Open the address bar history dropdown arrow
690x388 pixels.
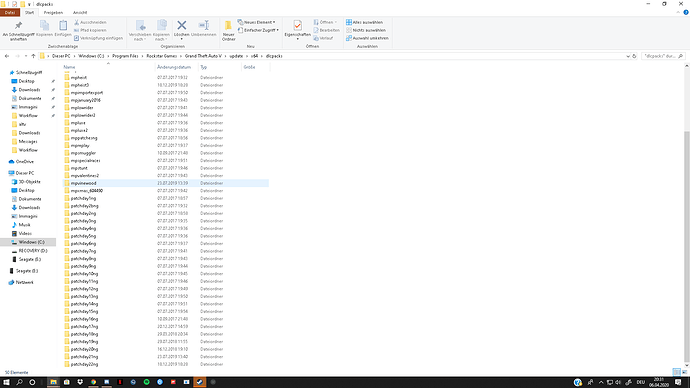pos(628,56)
